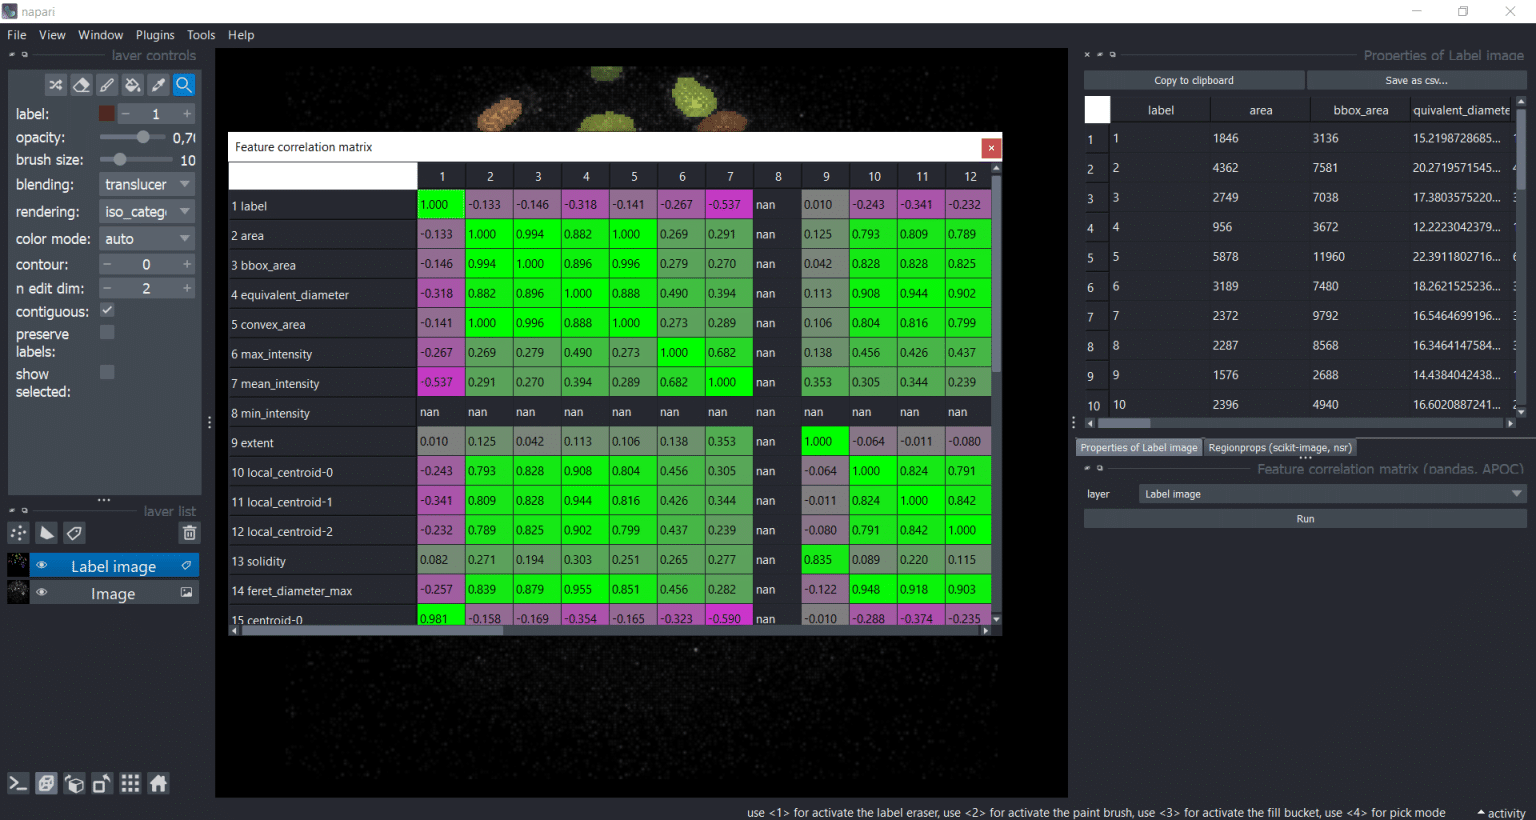Enable the preserve labels checkbox
This screenshot has height=820, width=1536.
point(107,332)
